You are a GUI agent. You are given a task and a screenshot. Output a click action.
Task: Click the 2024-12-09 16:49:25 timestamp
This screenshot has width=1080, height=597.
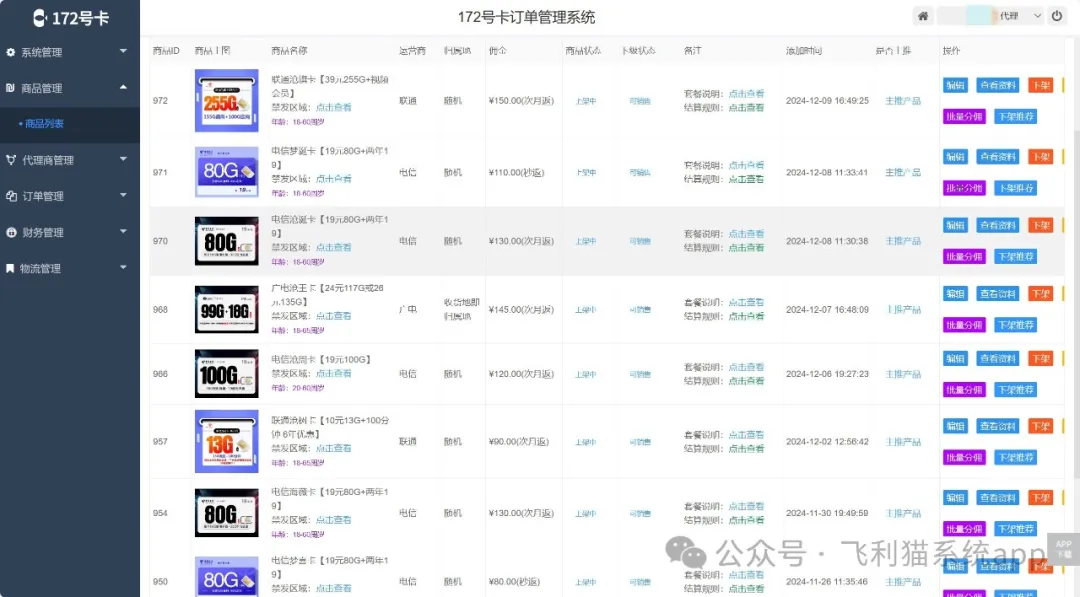827,101
